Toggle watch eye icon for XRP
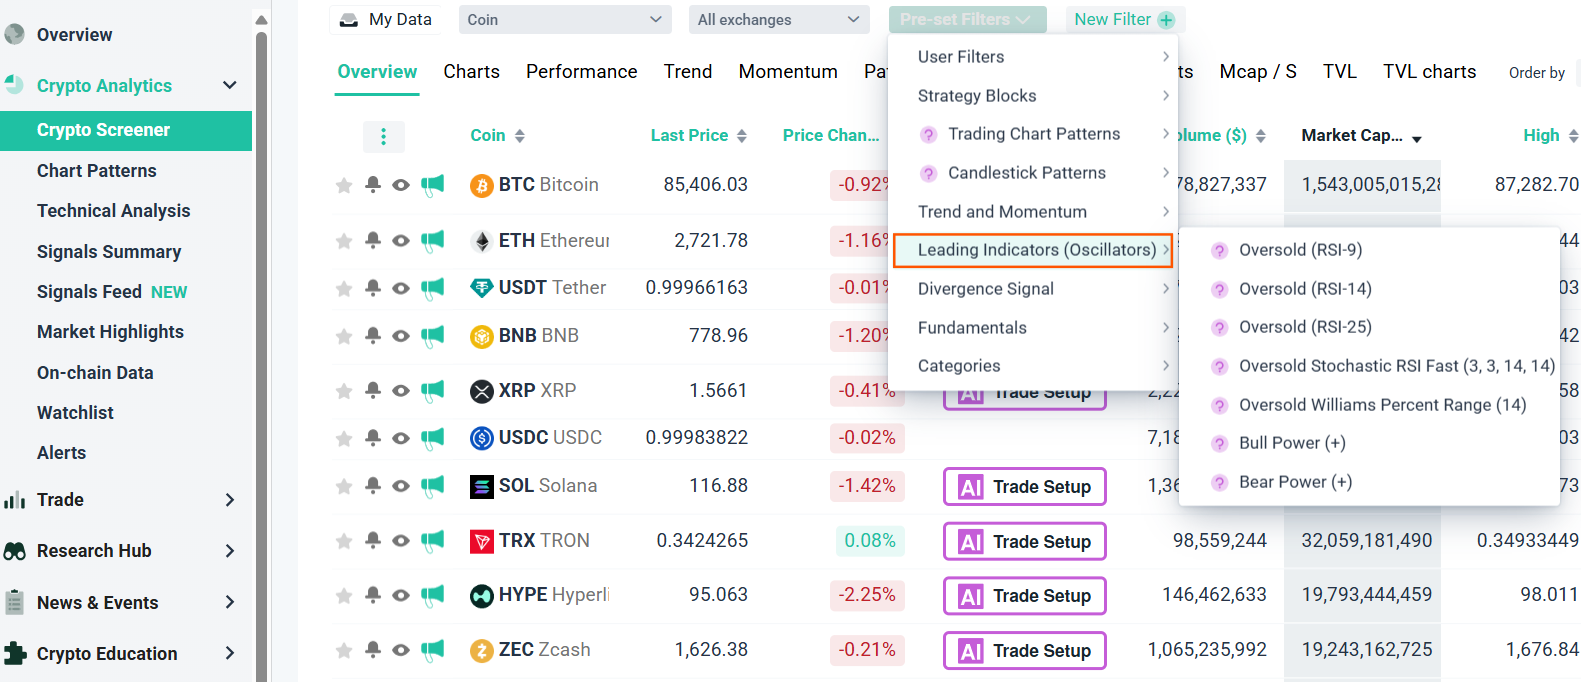Viewport: 1581px width, 682px height. (401, 391)
